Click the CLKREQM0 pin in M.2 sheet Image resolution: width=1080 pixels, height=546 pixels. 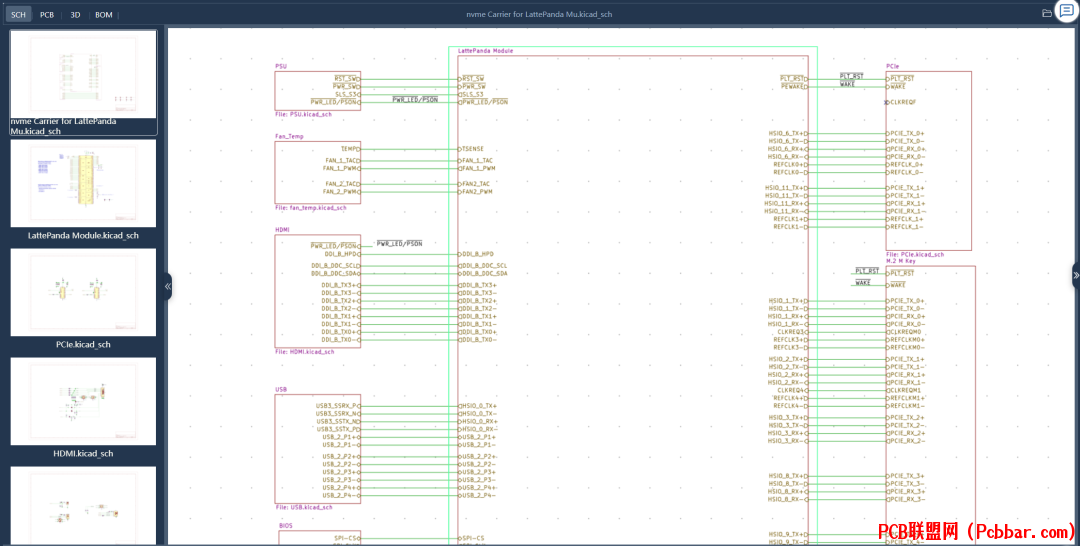click(x=904, y=332)
